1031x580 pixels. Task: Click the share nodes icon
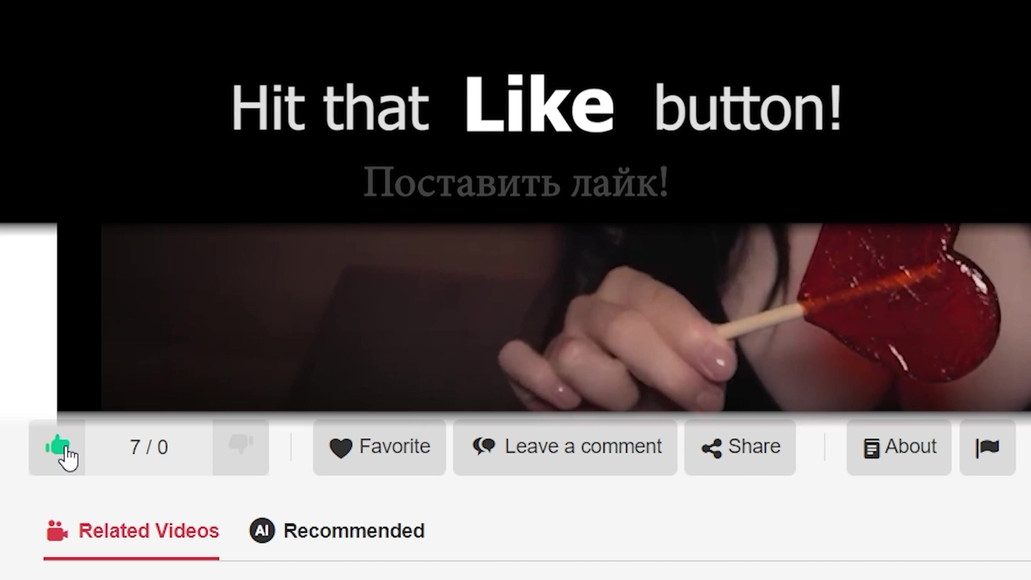(x=711, y=448)
